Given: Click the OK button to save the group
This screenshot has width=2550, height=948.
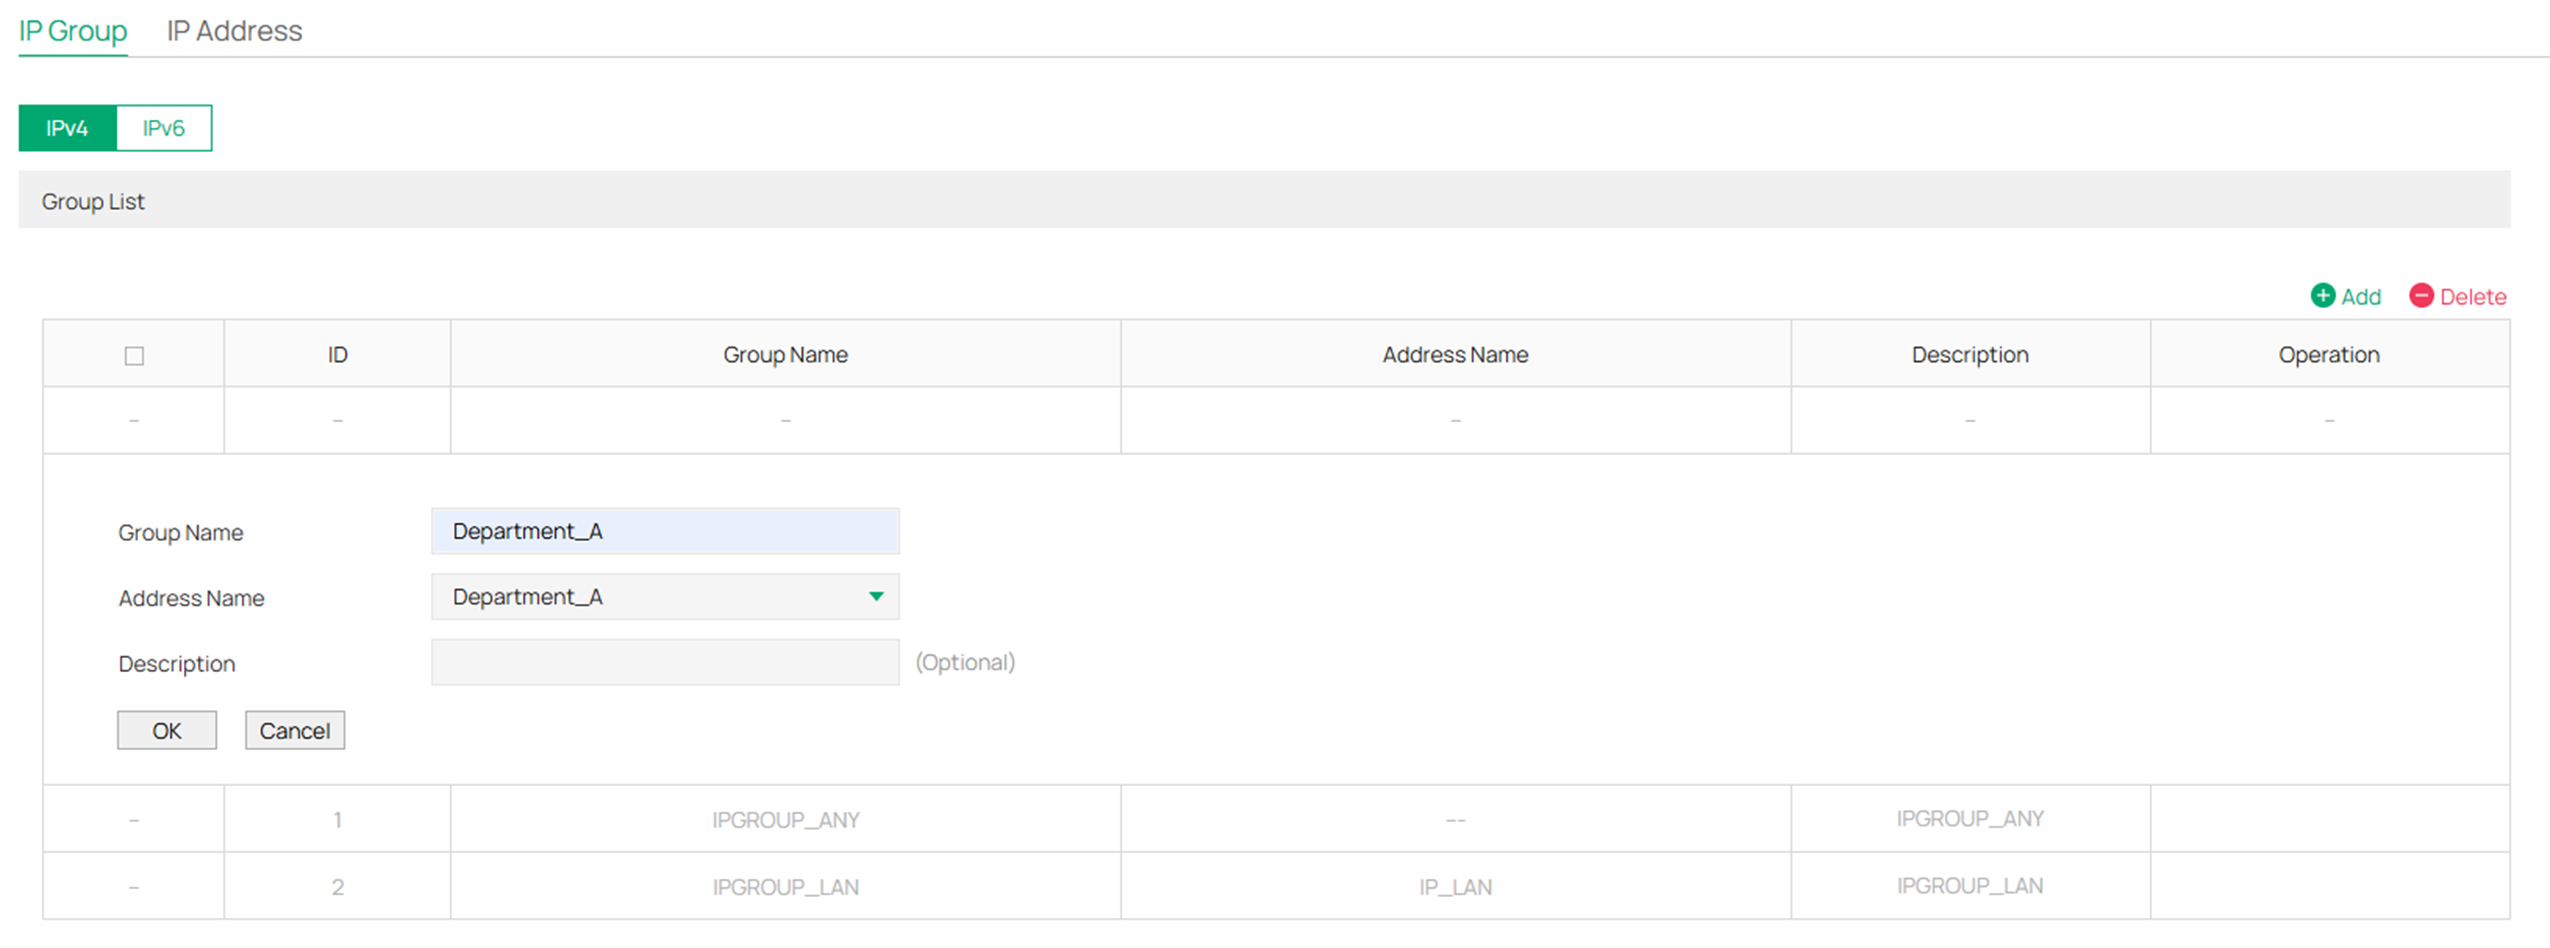Looking at the screenshot, I should 166,730.
